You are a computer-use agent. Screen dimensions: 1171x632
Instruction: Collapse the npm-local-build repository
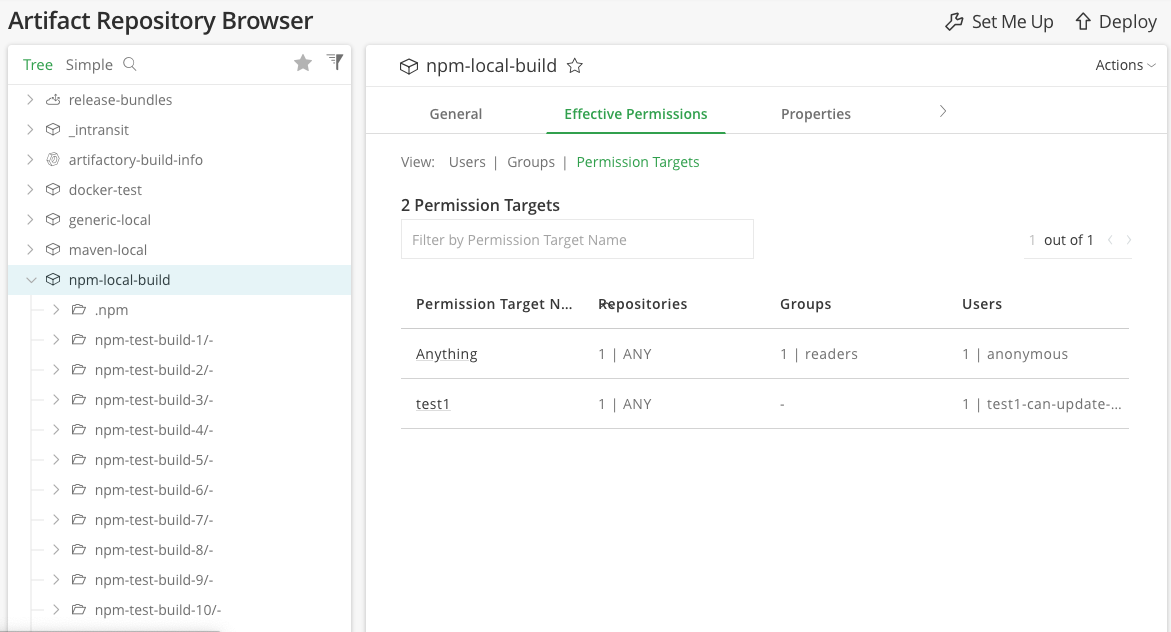31,279
